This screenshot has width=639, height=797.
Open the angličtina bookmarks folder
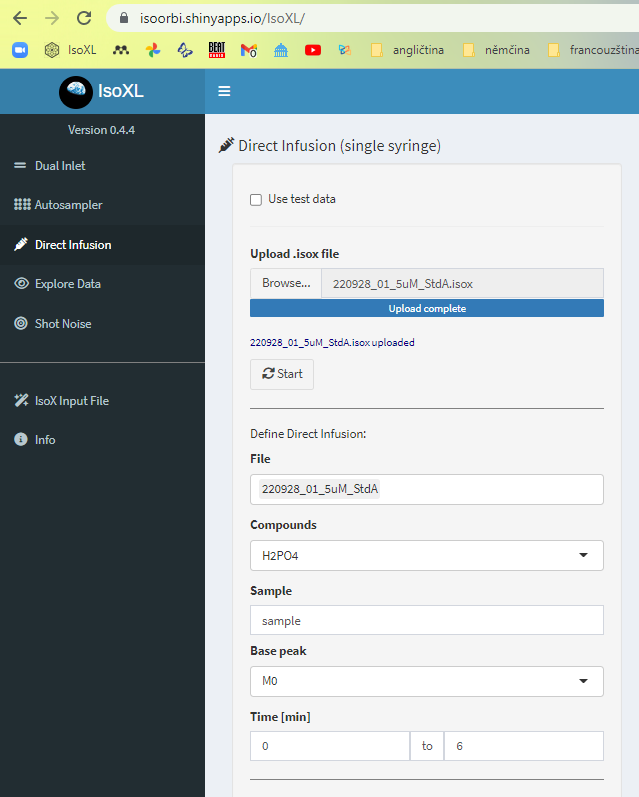click(x=407, y=50)
